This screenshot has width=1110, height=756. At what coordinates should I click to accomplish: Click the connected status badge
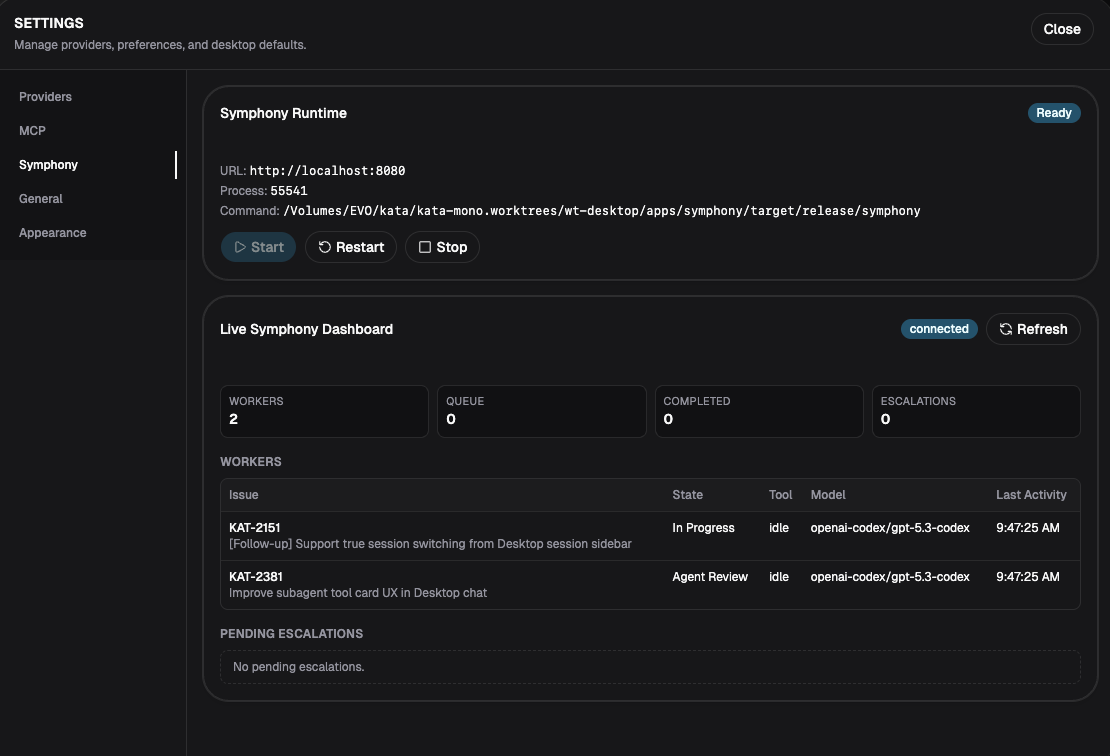point(939,329)
